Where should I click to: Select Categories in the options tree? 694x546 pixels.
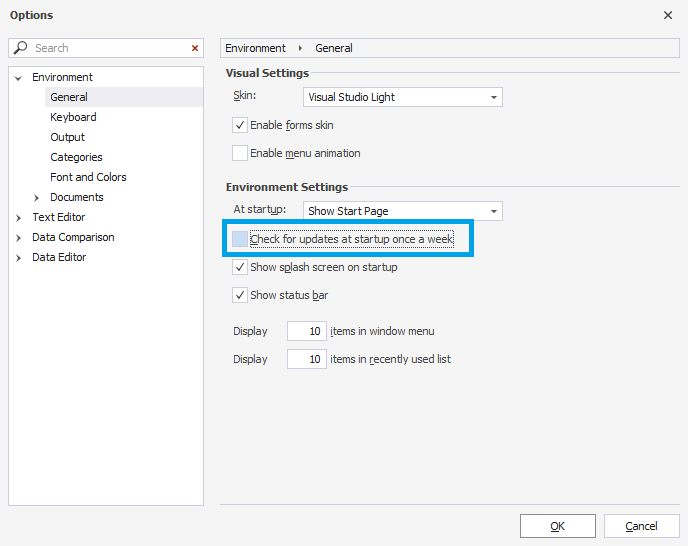click(76, 157)
